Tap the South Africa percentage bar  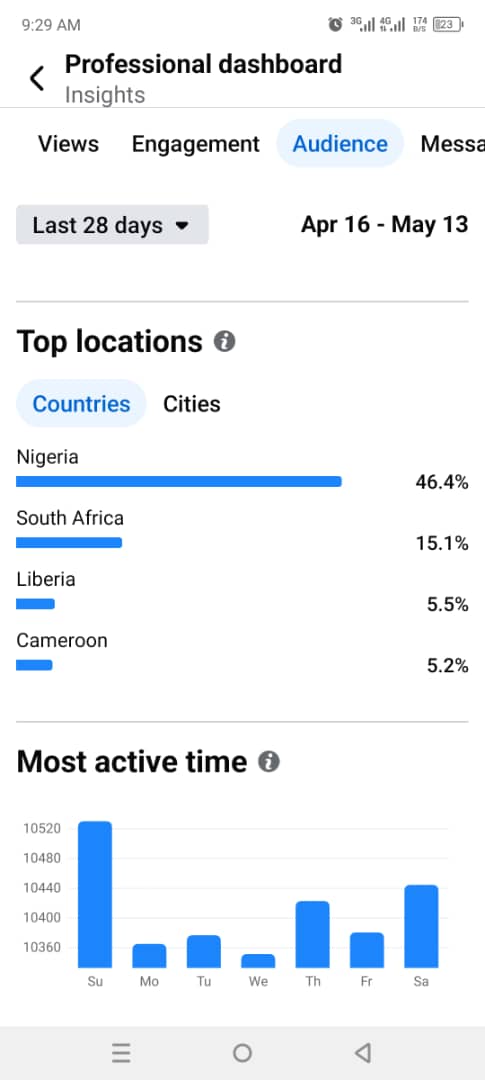pyautogui.click(x=69, y=543)
